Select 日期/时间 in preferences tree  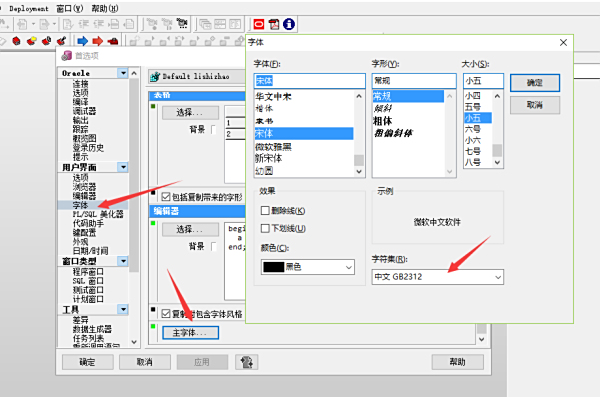pos(90,251)
